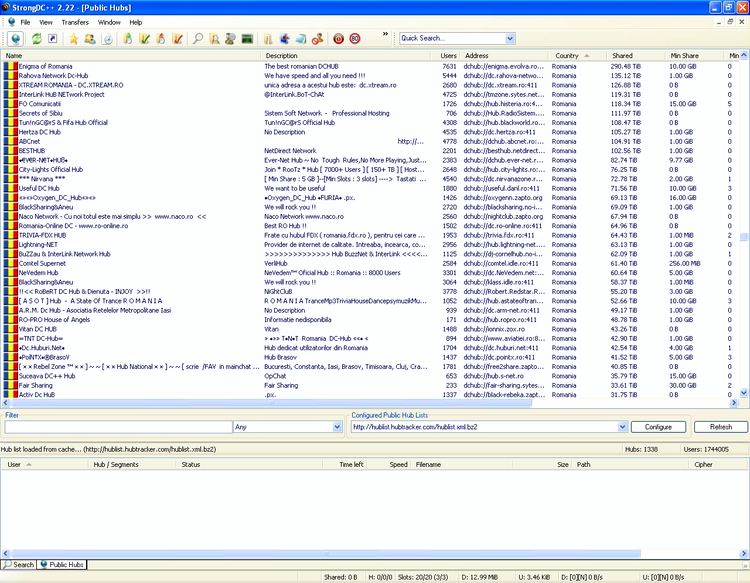Click the hub list horizontal scrollbar thumb

271,403
